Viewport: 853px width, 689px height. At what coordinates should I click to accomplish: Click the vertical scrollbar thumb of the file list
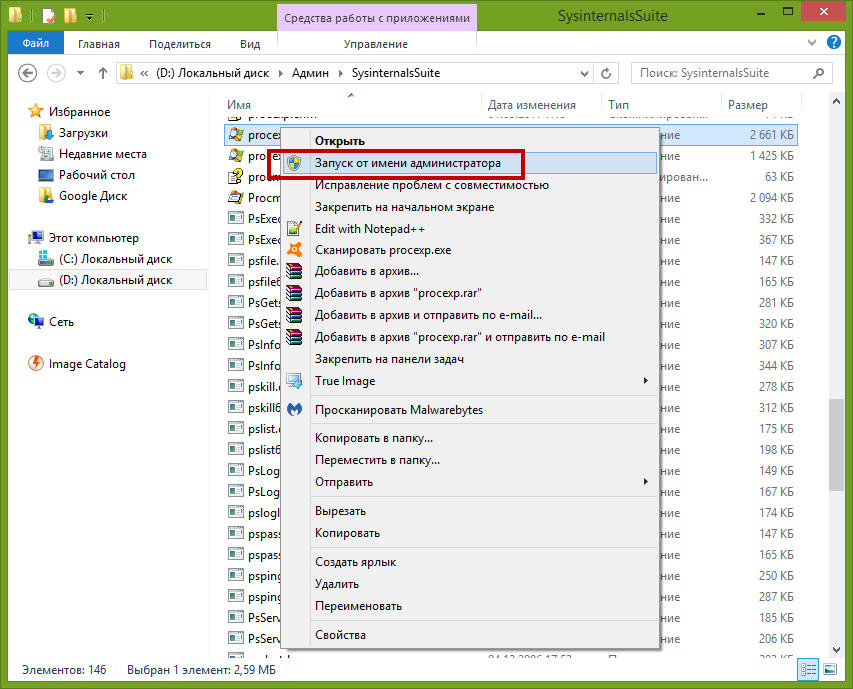coord(836,445)
